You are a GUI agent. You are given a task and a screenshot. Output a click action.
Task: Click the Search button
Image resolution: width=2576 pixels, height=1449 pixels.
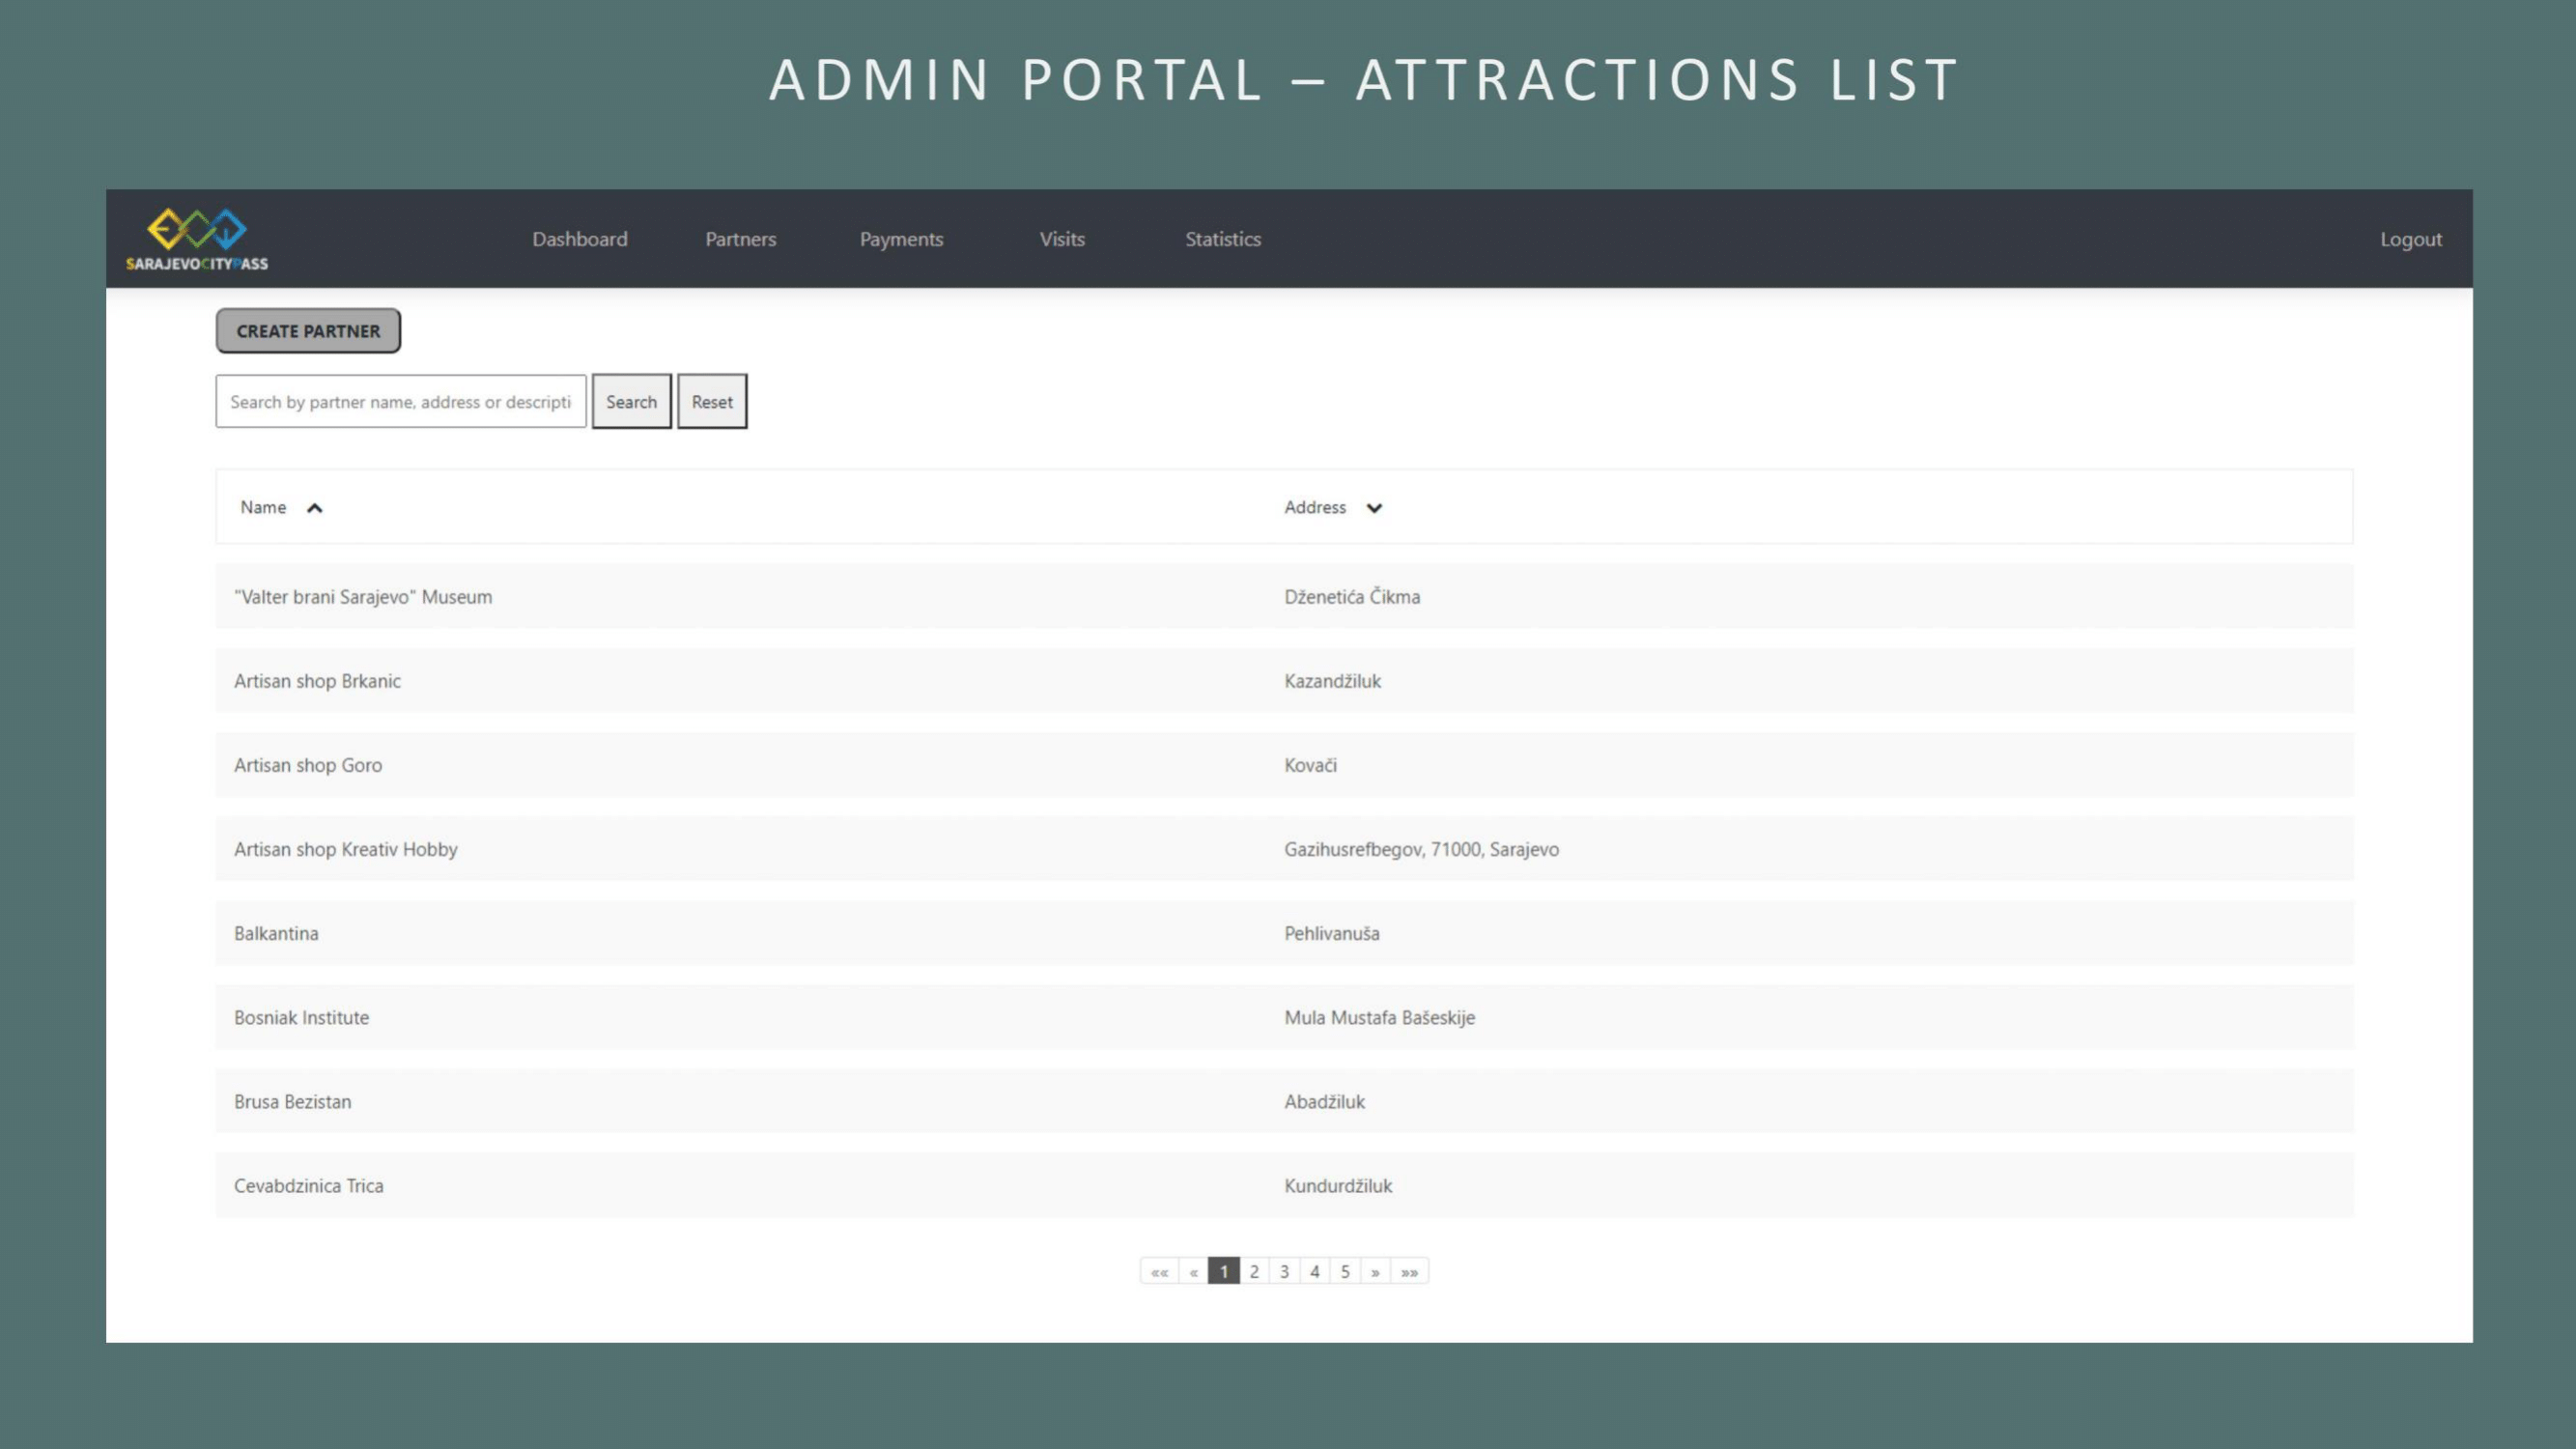click(631, 402)
